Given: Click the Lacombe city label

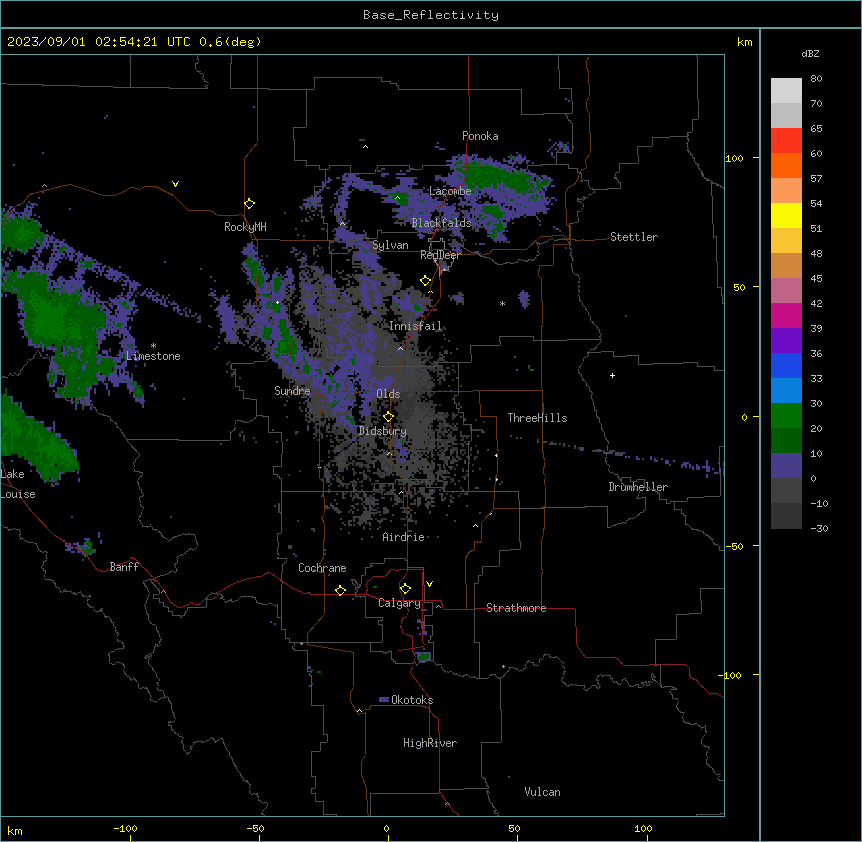Looking at the screenshot, I should [450, 191].
